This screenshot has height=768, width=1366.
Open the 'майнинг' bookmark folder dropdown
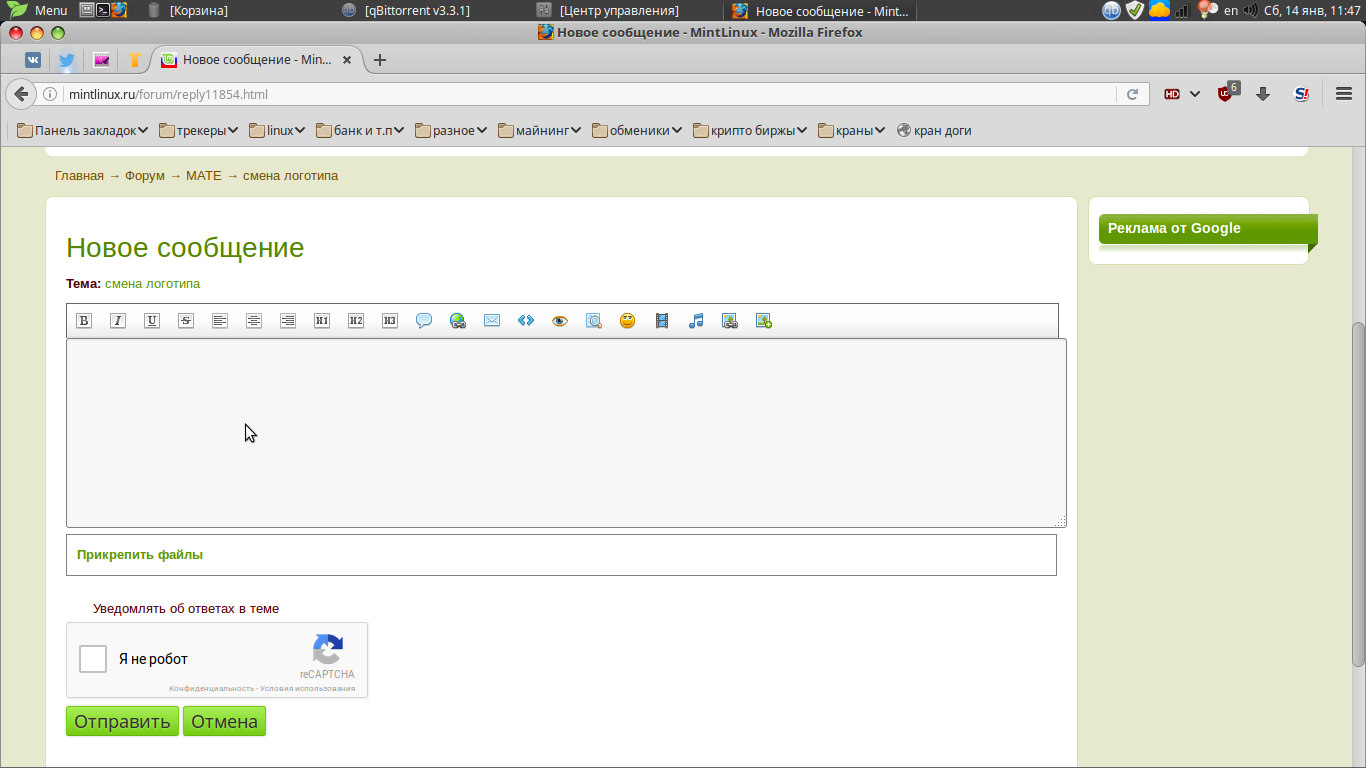pos(540,130)
